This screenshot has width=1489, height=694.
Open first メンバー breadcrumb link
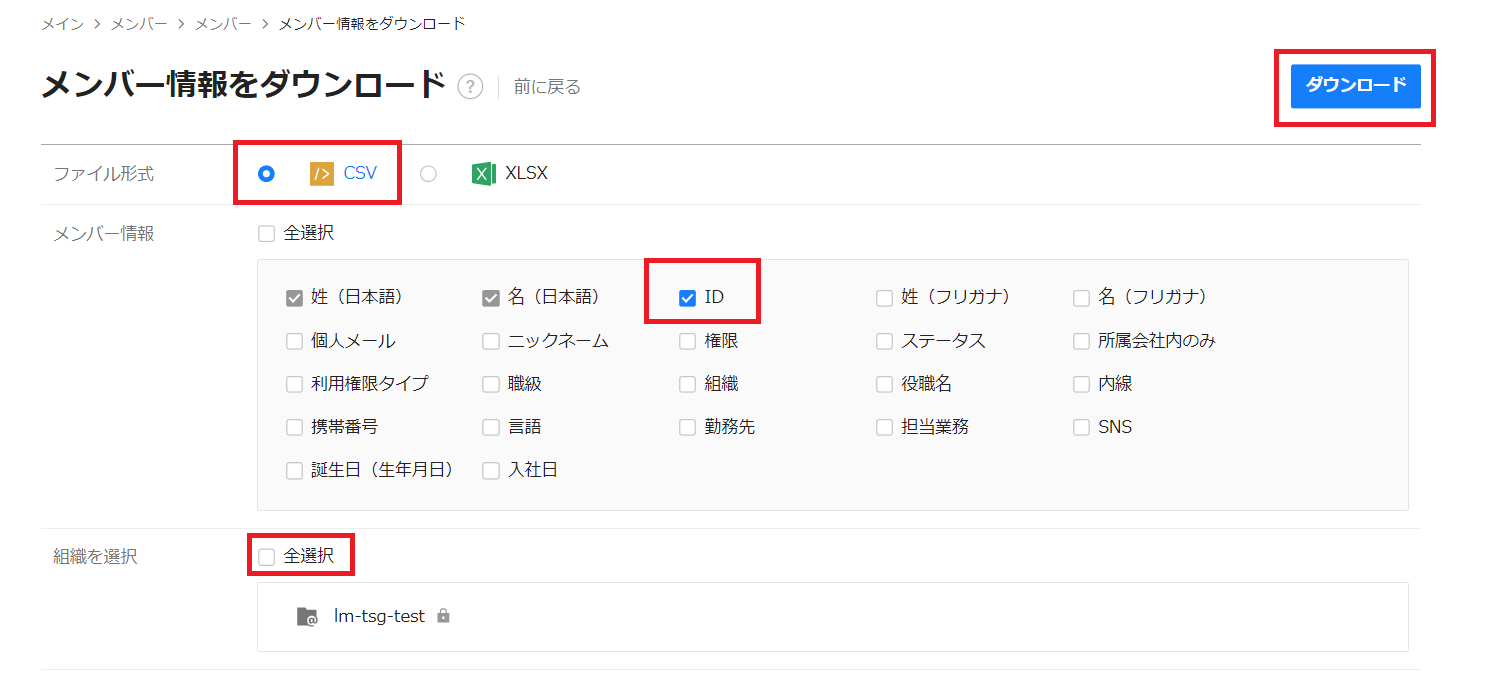138,23
